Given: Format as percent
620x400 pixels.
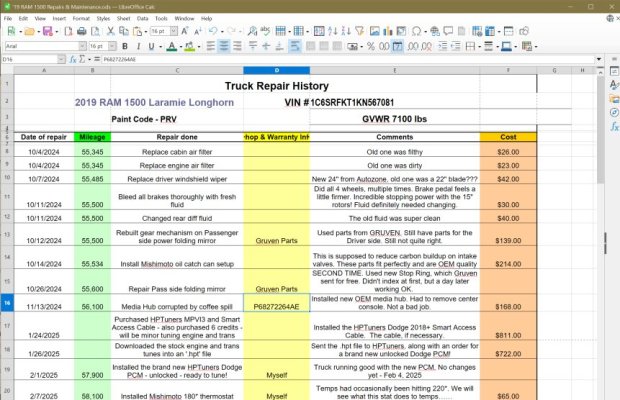Looking at the screenshot, I should click(370, 46).
